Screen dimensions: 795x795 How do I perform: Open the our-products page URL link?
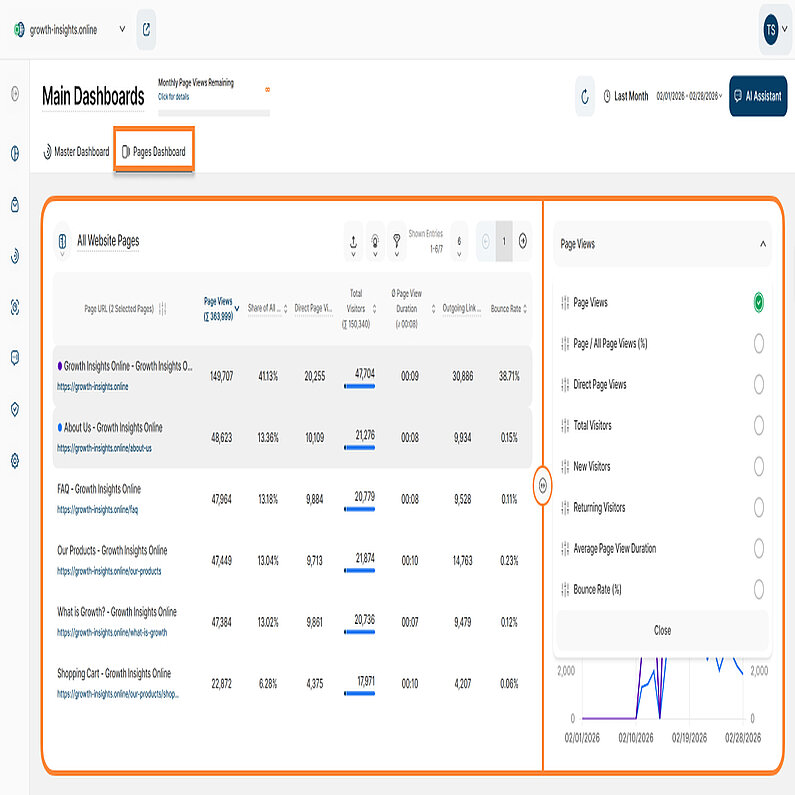pyautogui.click(x=109, y=571)
